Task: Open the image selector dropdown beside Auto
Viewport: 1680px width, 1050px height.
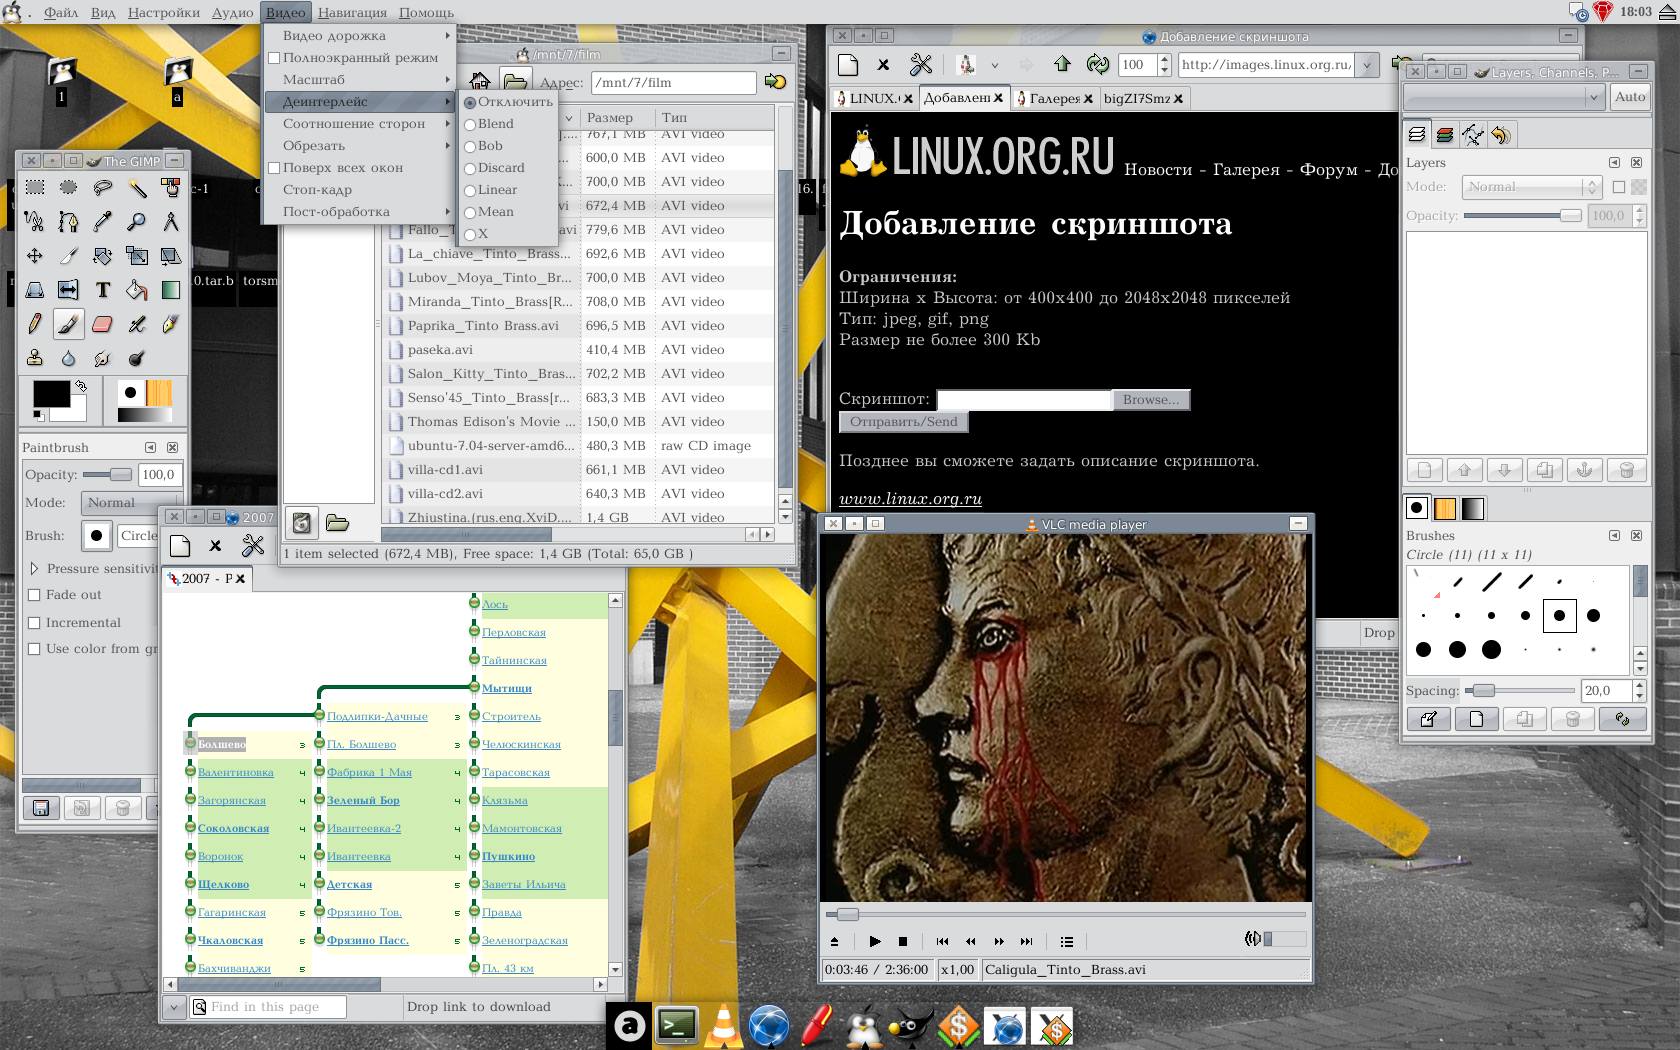Action: [1504, 97]
